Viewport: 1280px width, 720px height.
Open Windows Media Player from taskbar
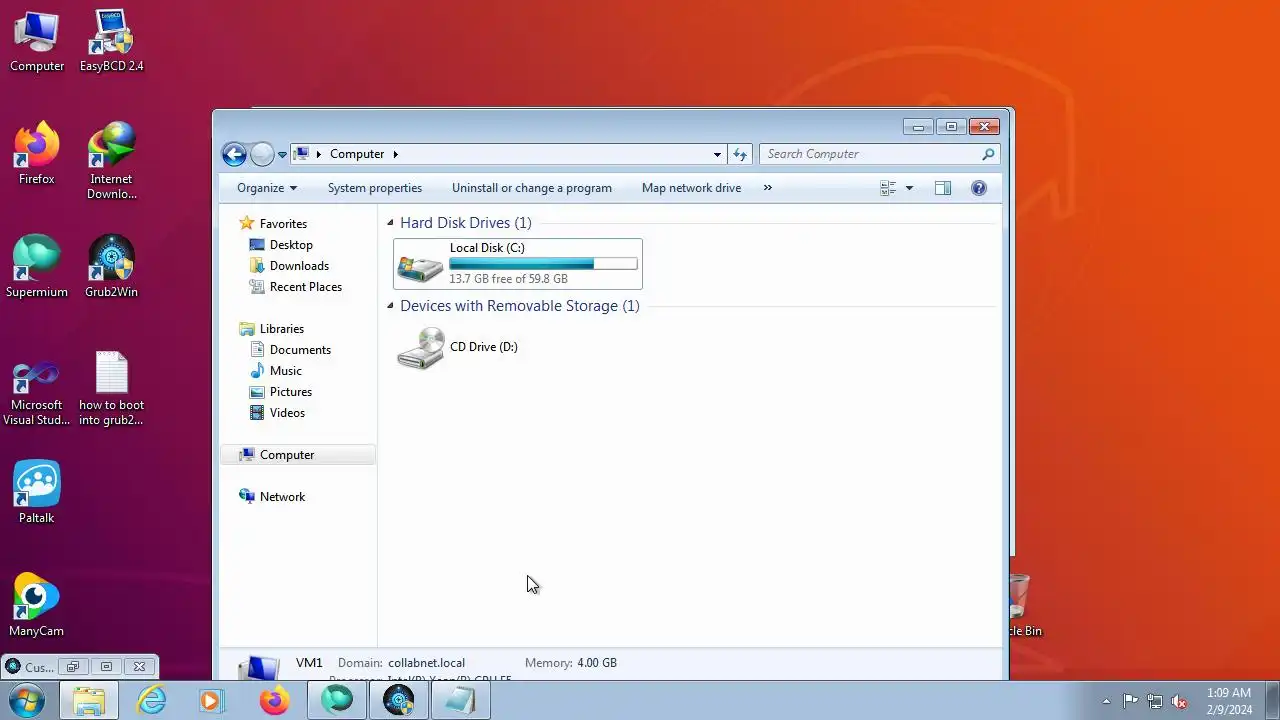click(211, 700)
